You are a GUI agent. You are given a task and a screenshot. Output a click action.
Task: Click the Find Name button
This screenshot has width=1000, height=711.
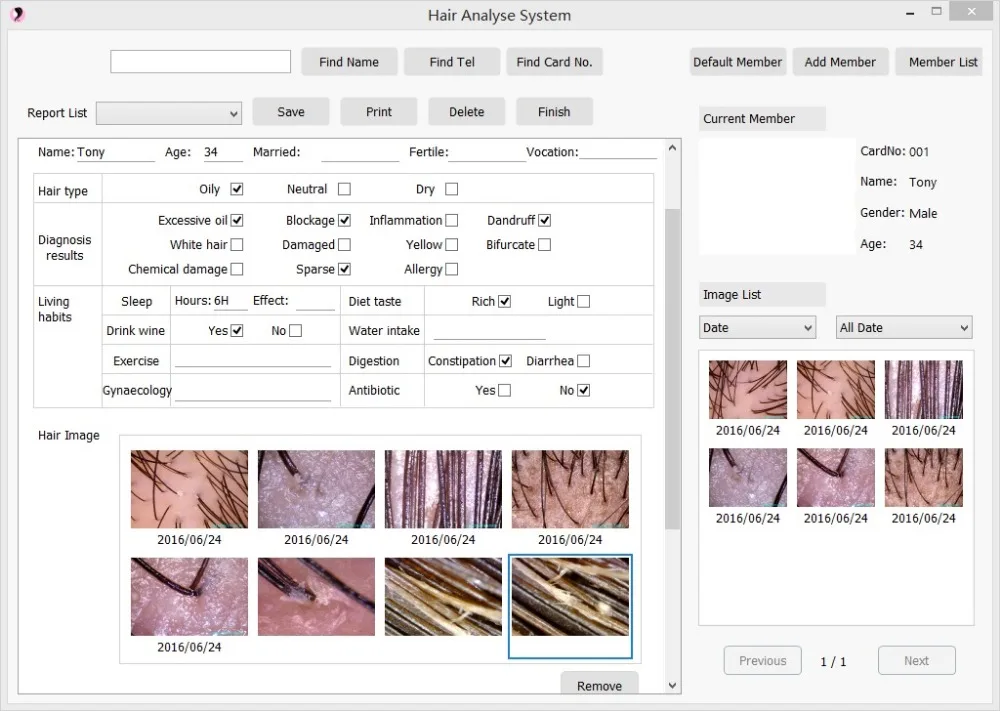[349, 62]
